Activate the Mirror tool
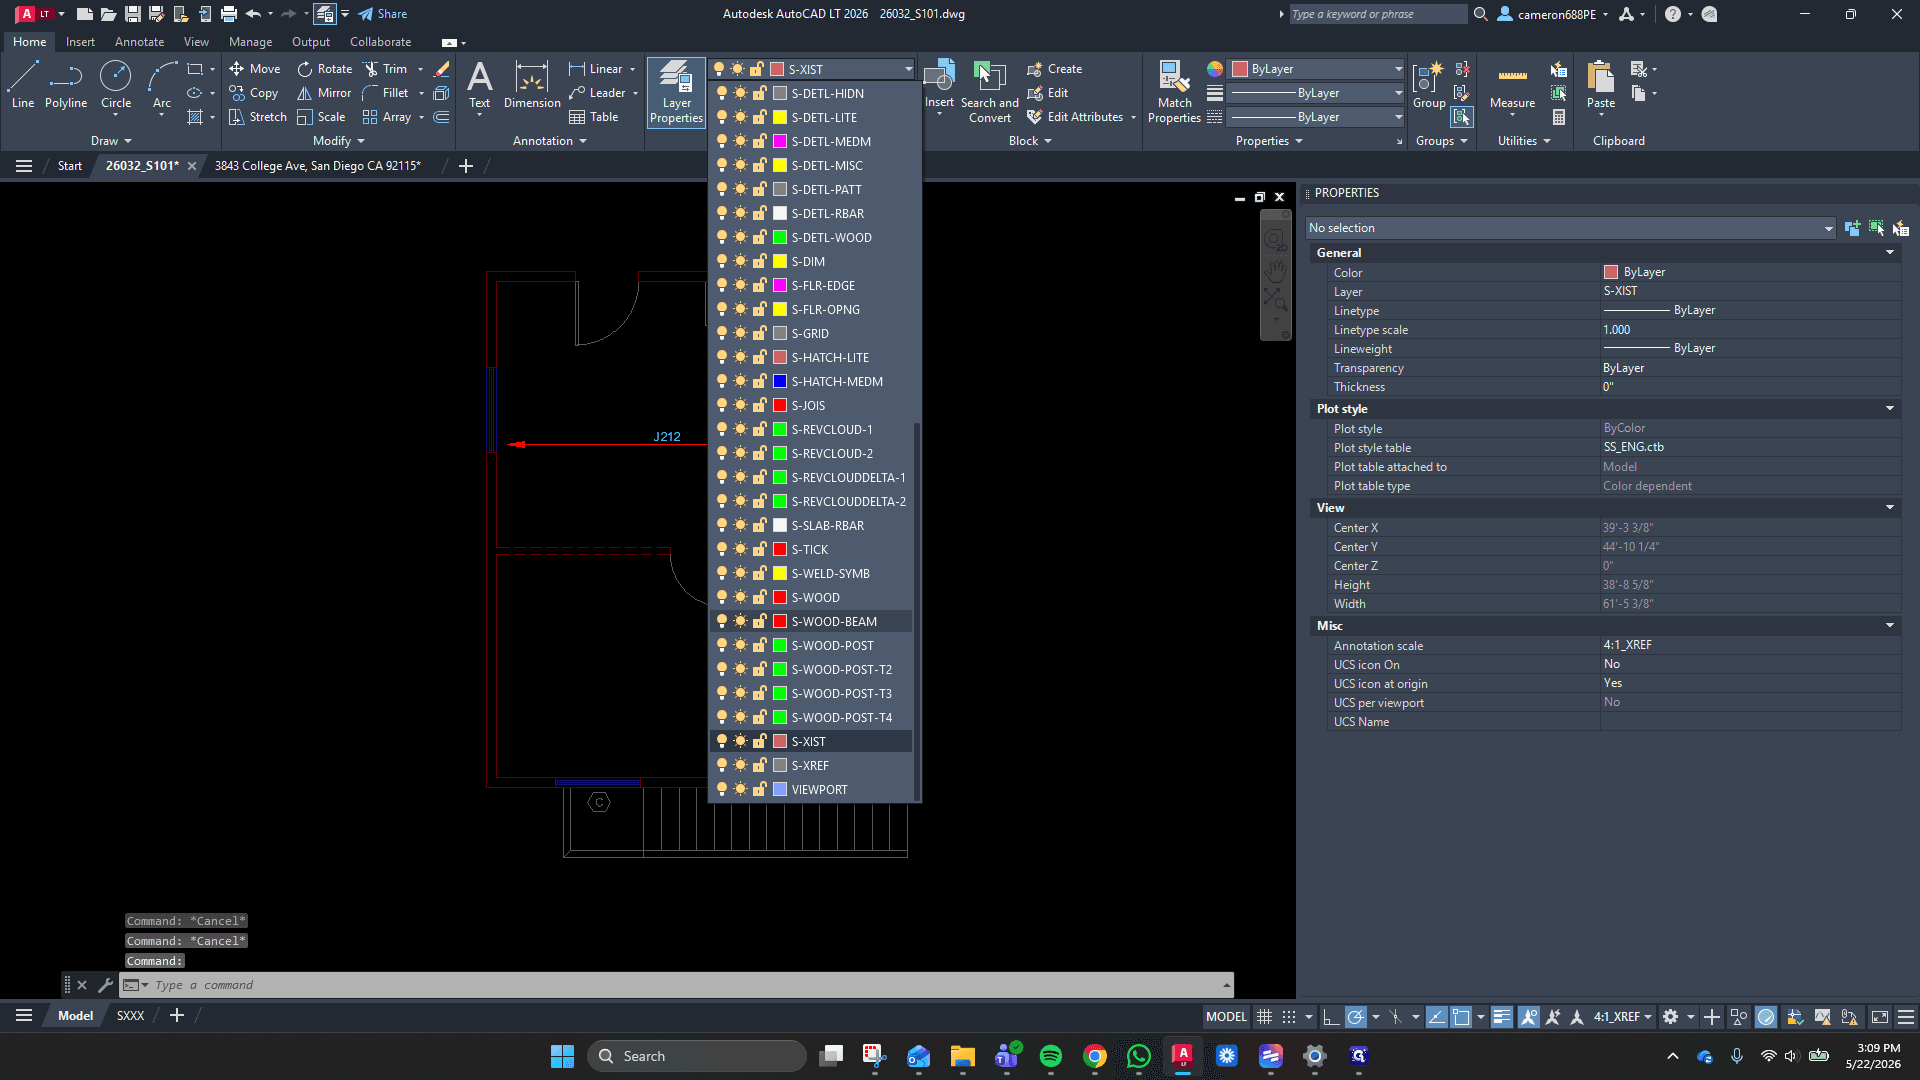Screen dimensions: 1920x1080 pyautogui.click(x=324, y=93)
